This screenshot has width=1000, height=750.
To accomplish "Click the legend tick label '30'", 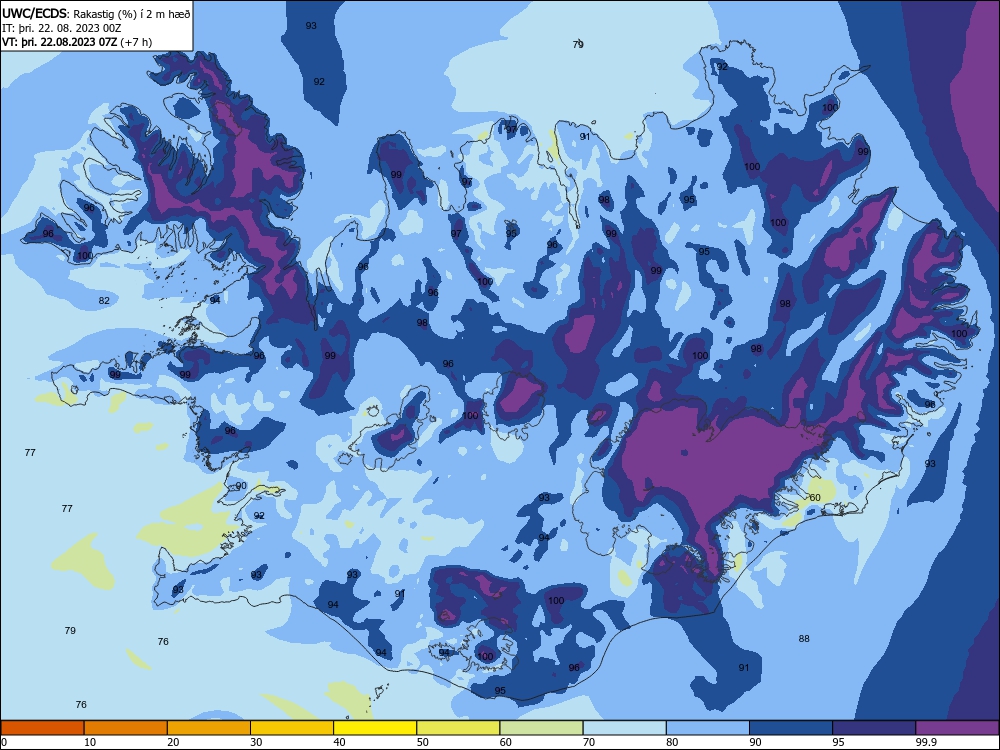I will (256, 742).
